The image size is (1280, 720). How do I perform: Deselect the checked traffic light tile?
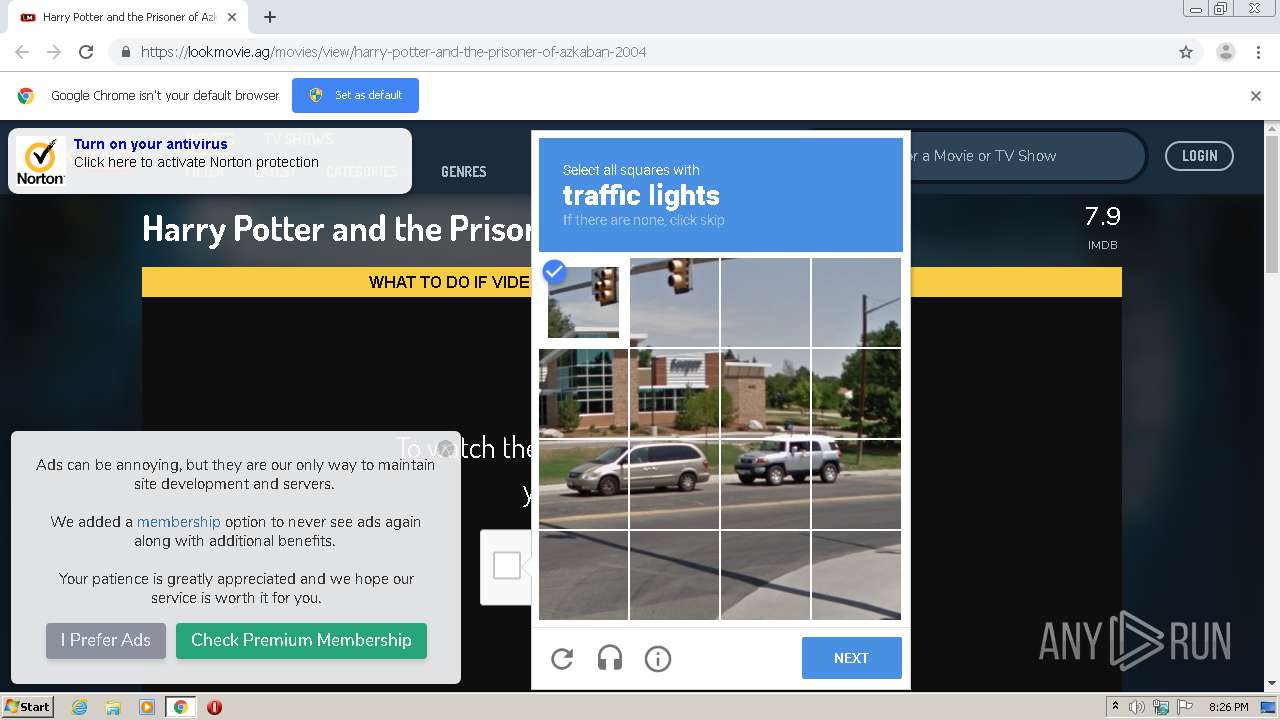[x=583, y=302]
